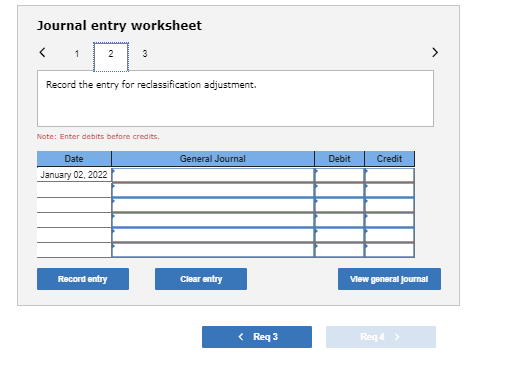
Task: Click Record entry button
Action: pyautogui.click(x=83, y=279)
